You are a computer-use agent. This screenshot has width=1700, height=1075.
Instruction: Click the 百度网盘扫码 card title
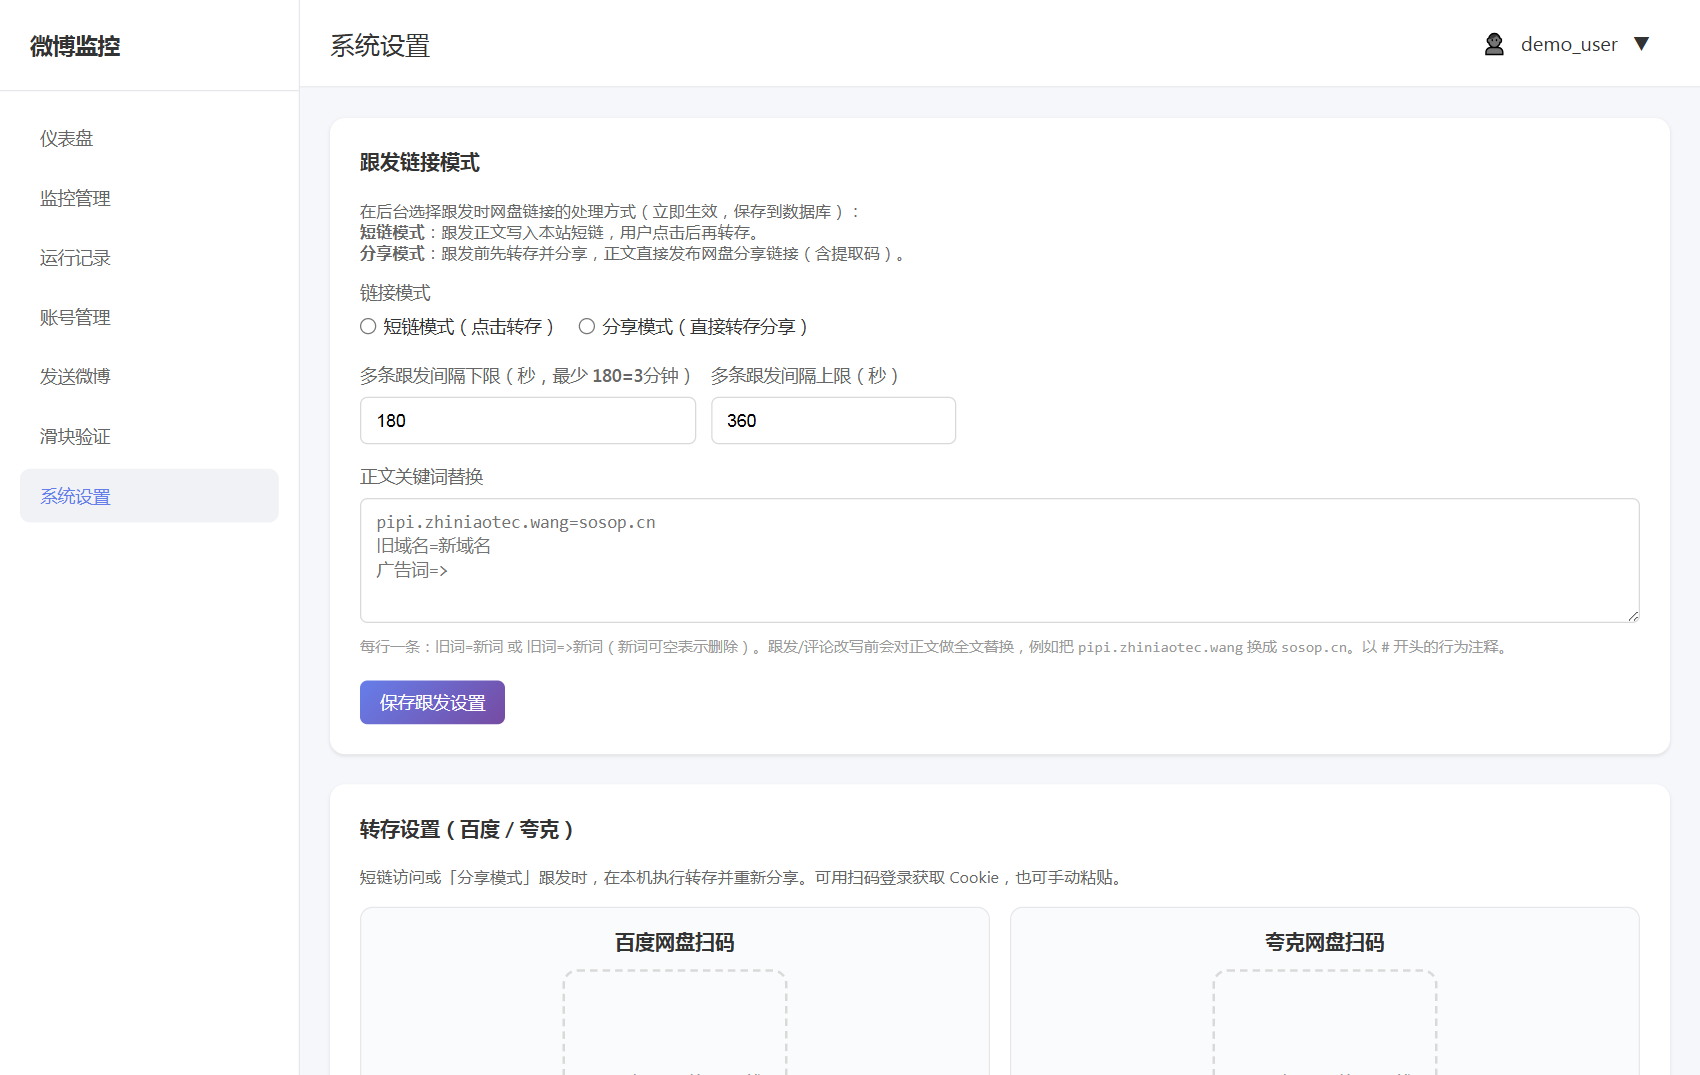675,943
